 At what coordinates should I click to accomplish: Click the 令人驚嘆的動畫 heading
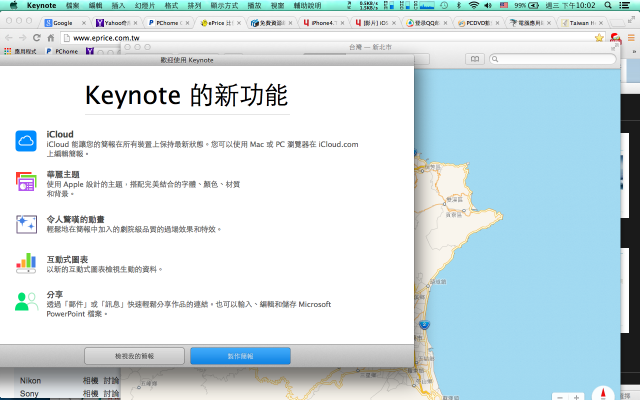click(x=76, y=220)
